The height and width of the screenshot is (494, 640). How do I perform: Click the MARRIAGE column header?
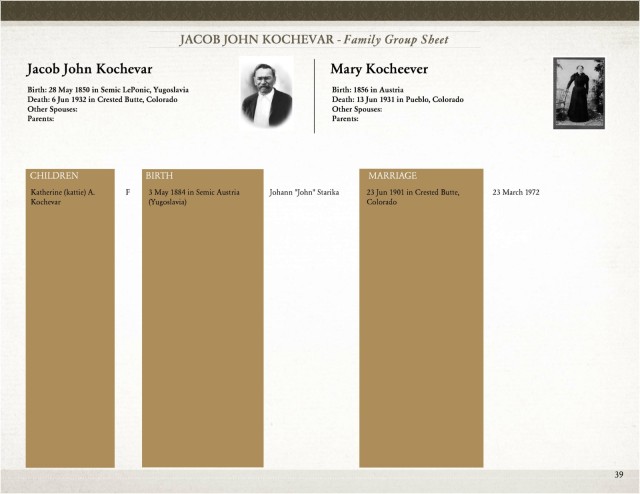pyautogui.click(x=392, y=176)
